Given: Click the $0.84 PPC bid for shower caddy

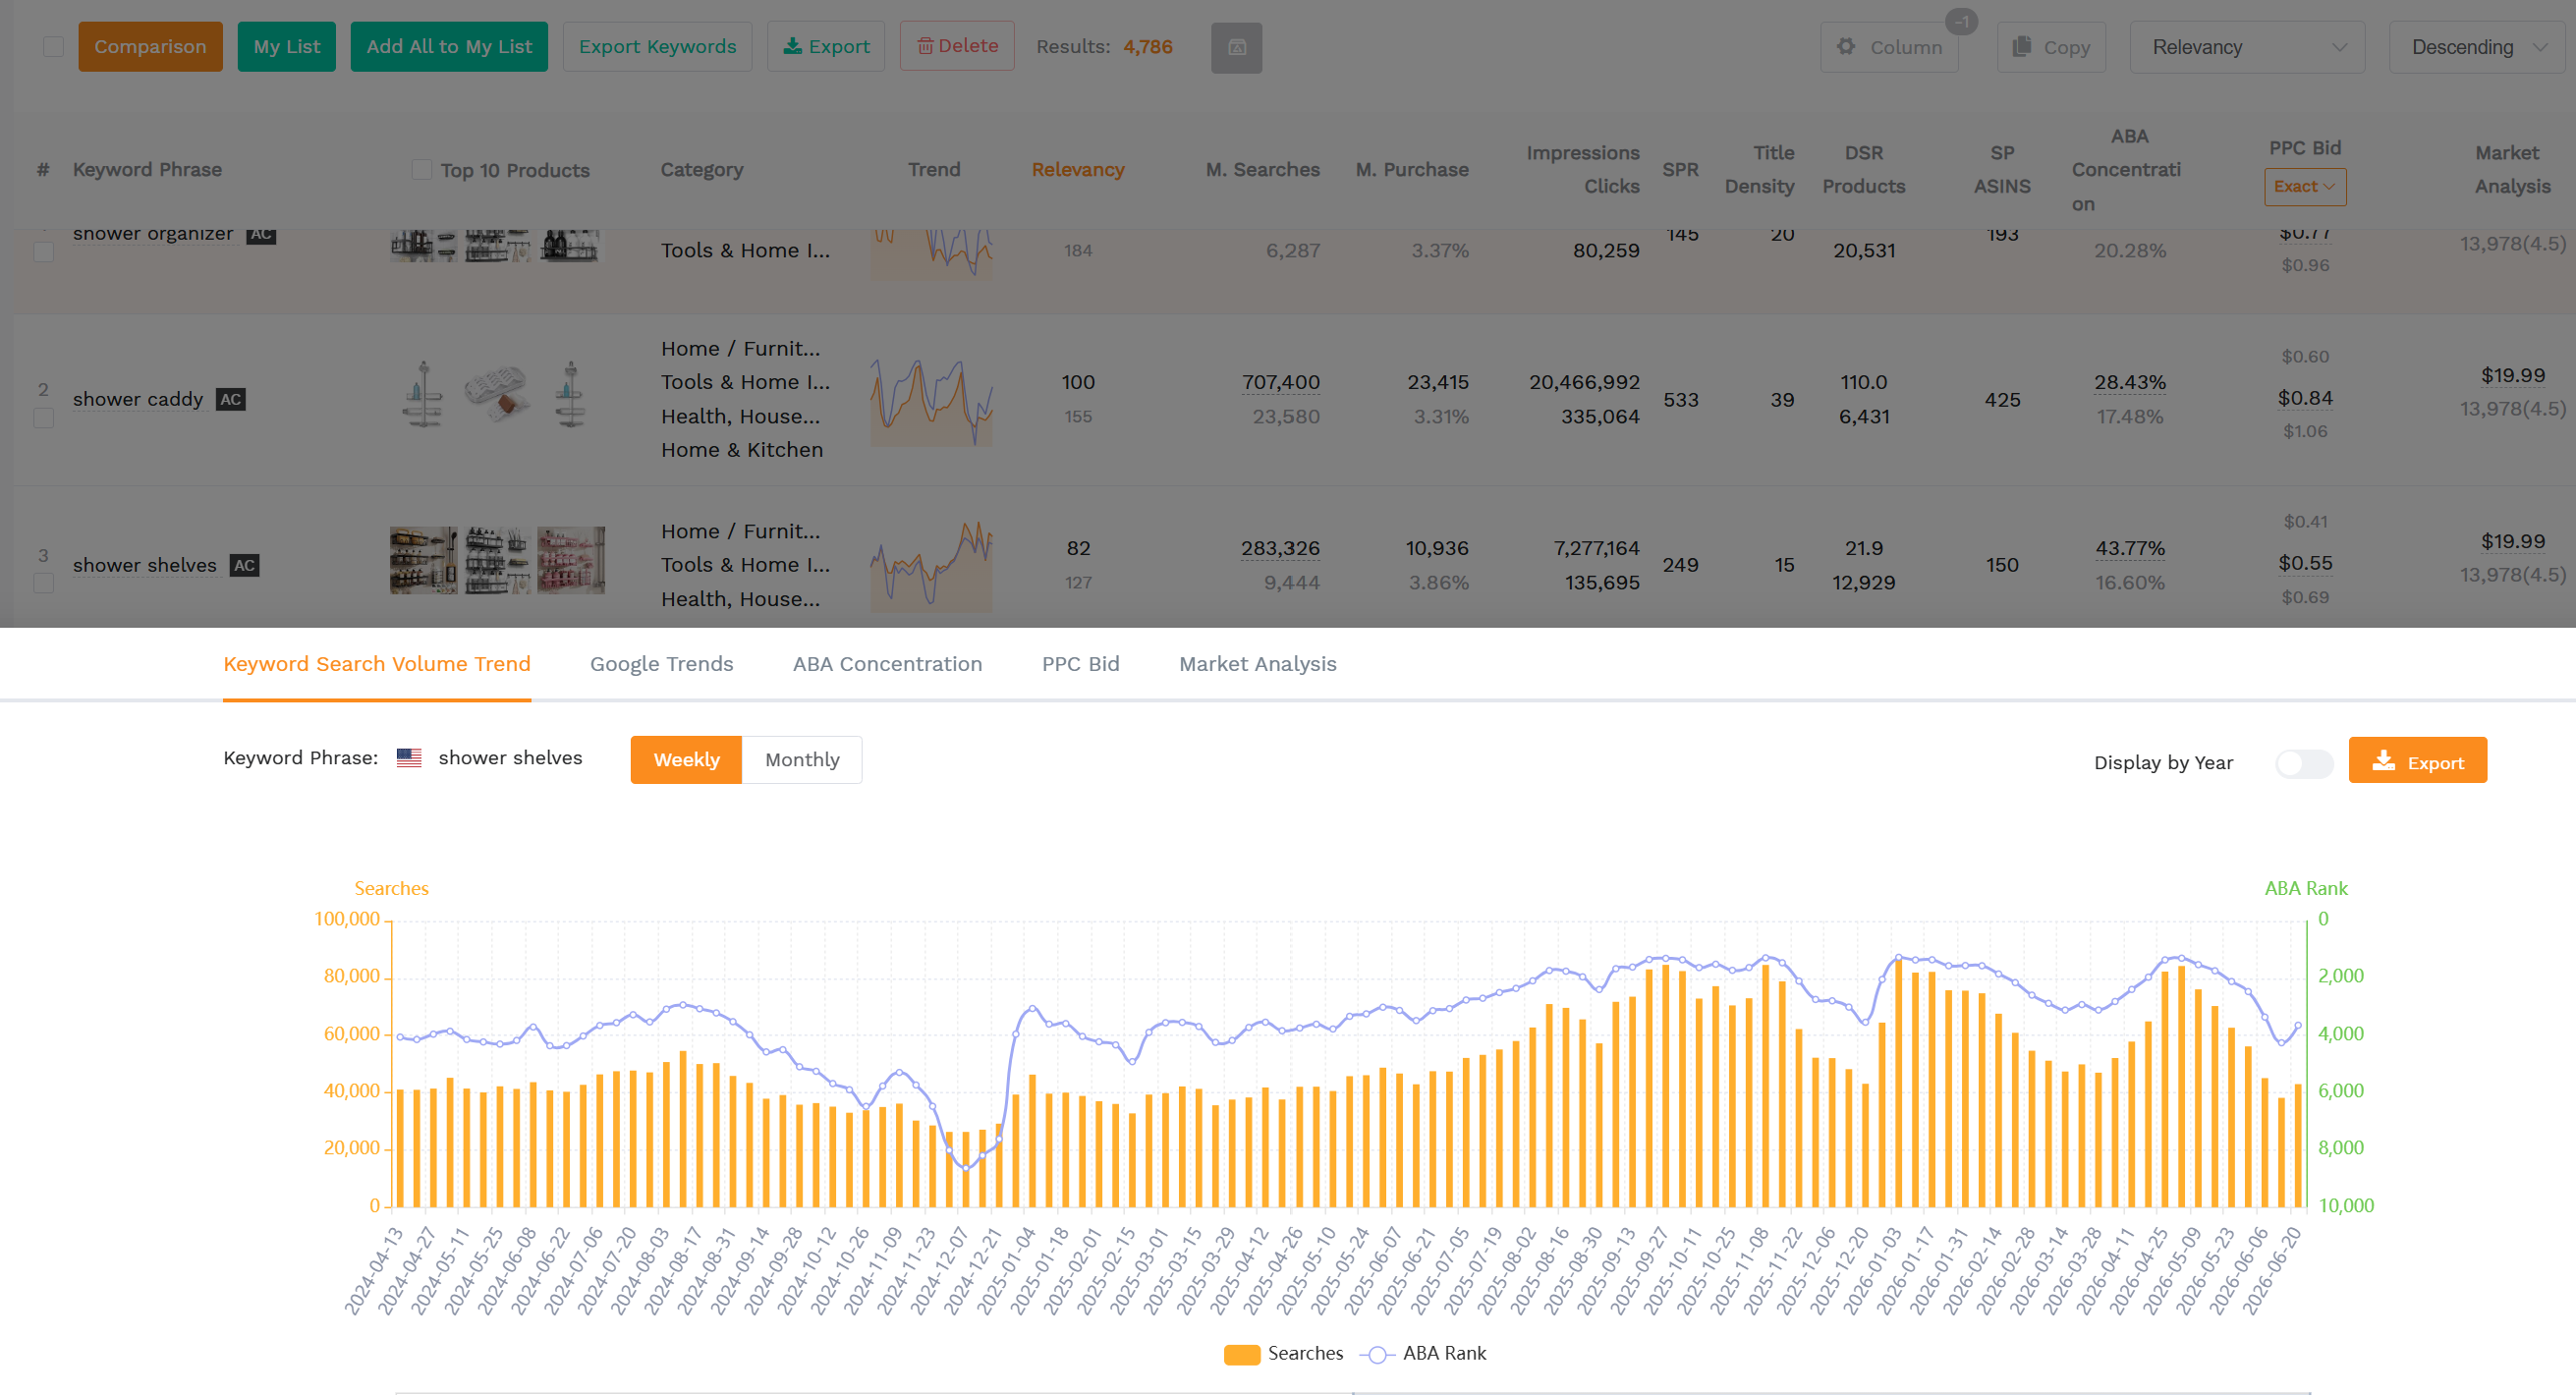Looking at the screenshot, I should pyautogui.click(x=2304, y=399).
